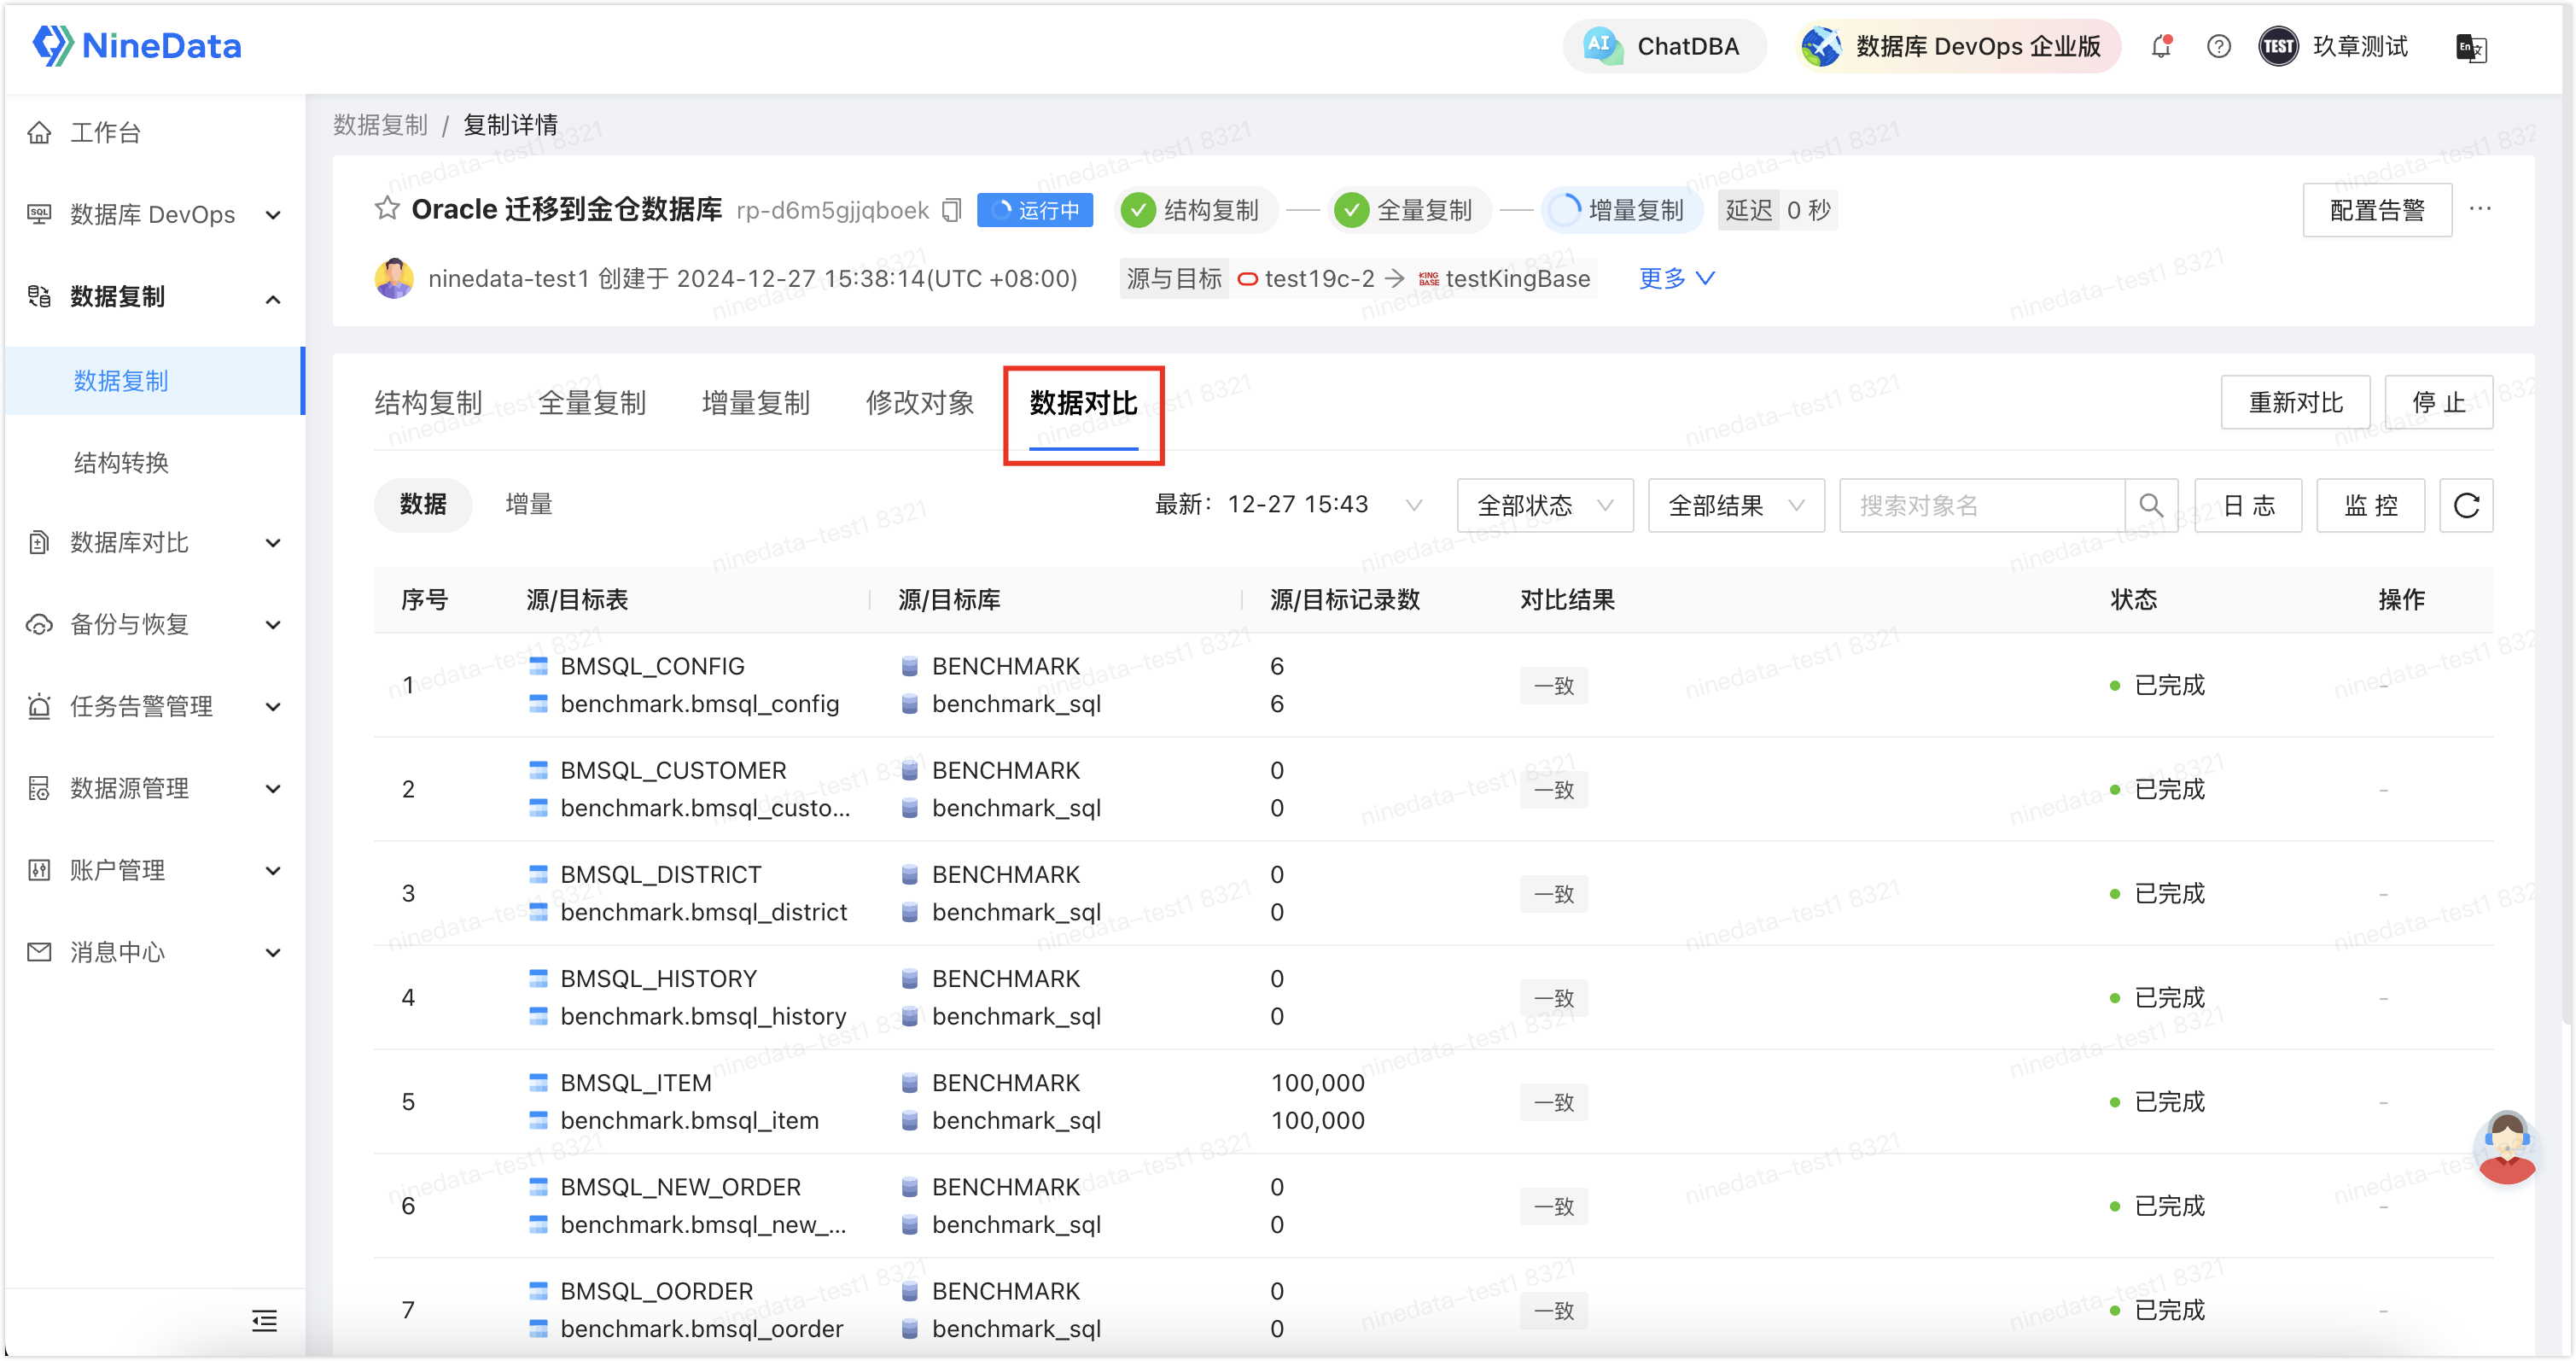Screen dimensions: 2576x1361
Task: Star the Oracle 迁移到金仓数据库 task
Action: [387, 208]
